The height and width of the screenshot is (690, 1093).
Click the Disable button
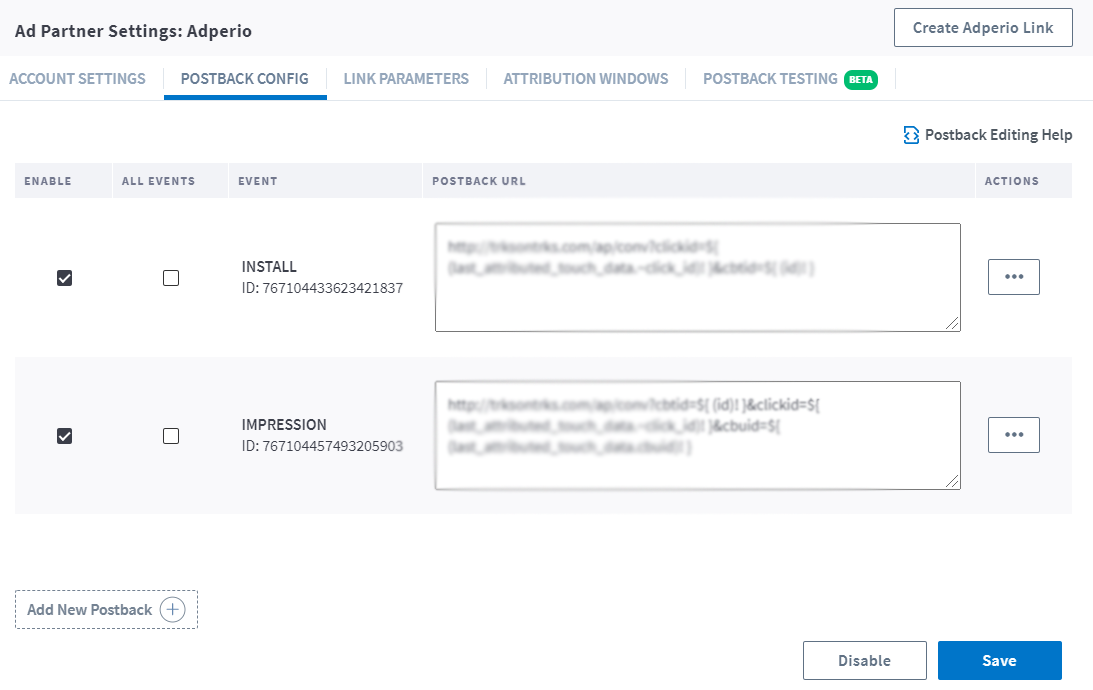point(864,660)
